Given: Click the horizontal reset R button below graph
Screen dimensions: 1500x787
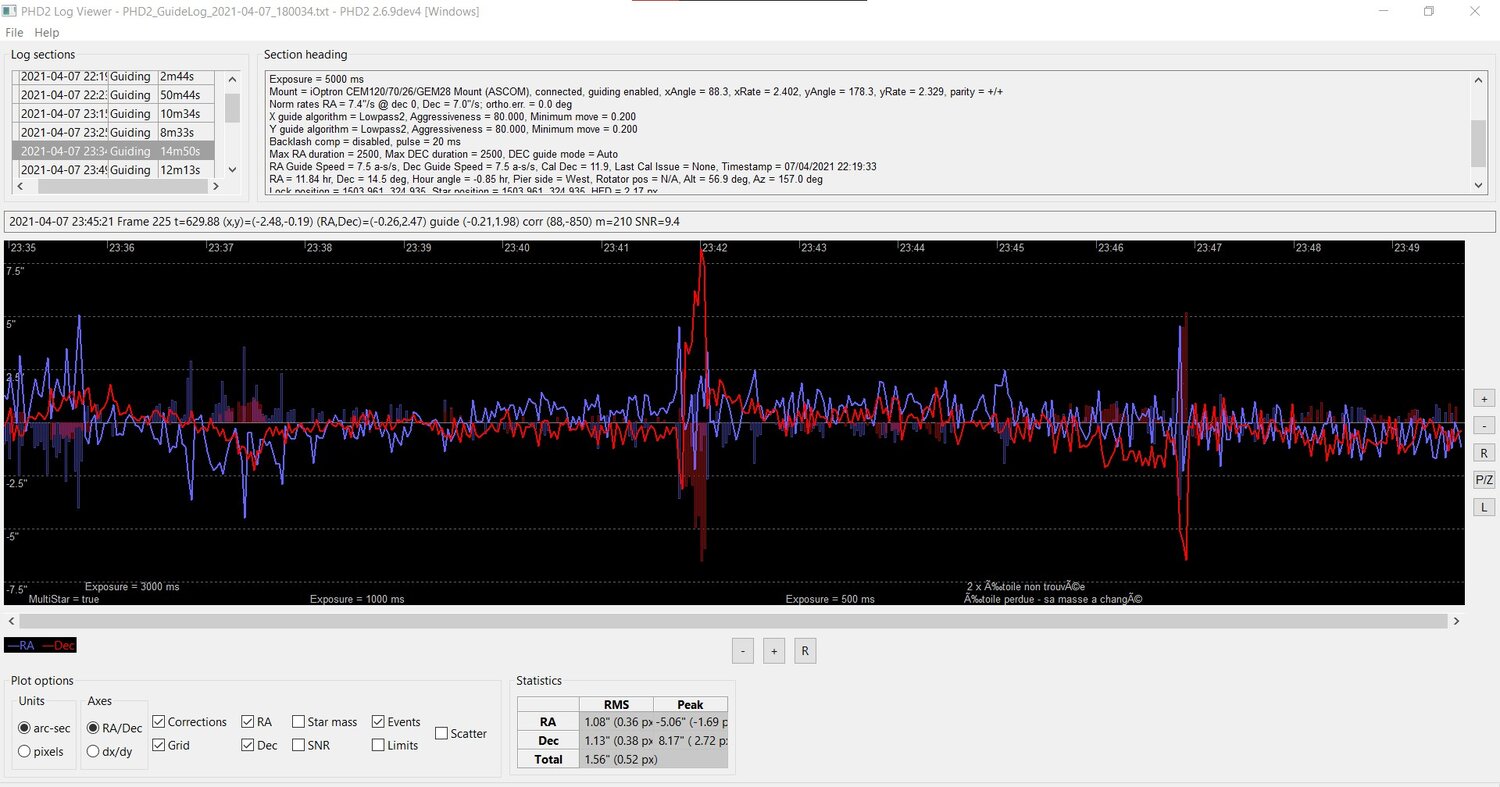Looking at the screenshot, I should coord(805,651).
